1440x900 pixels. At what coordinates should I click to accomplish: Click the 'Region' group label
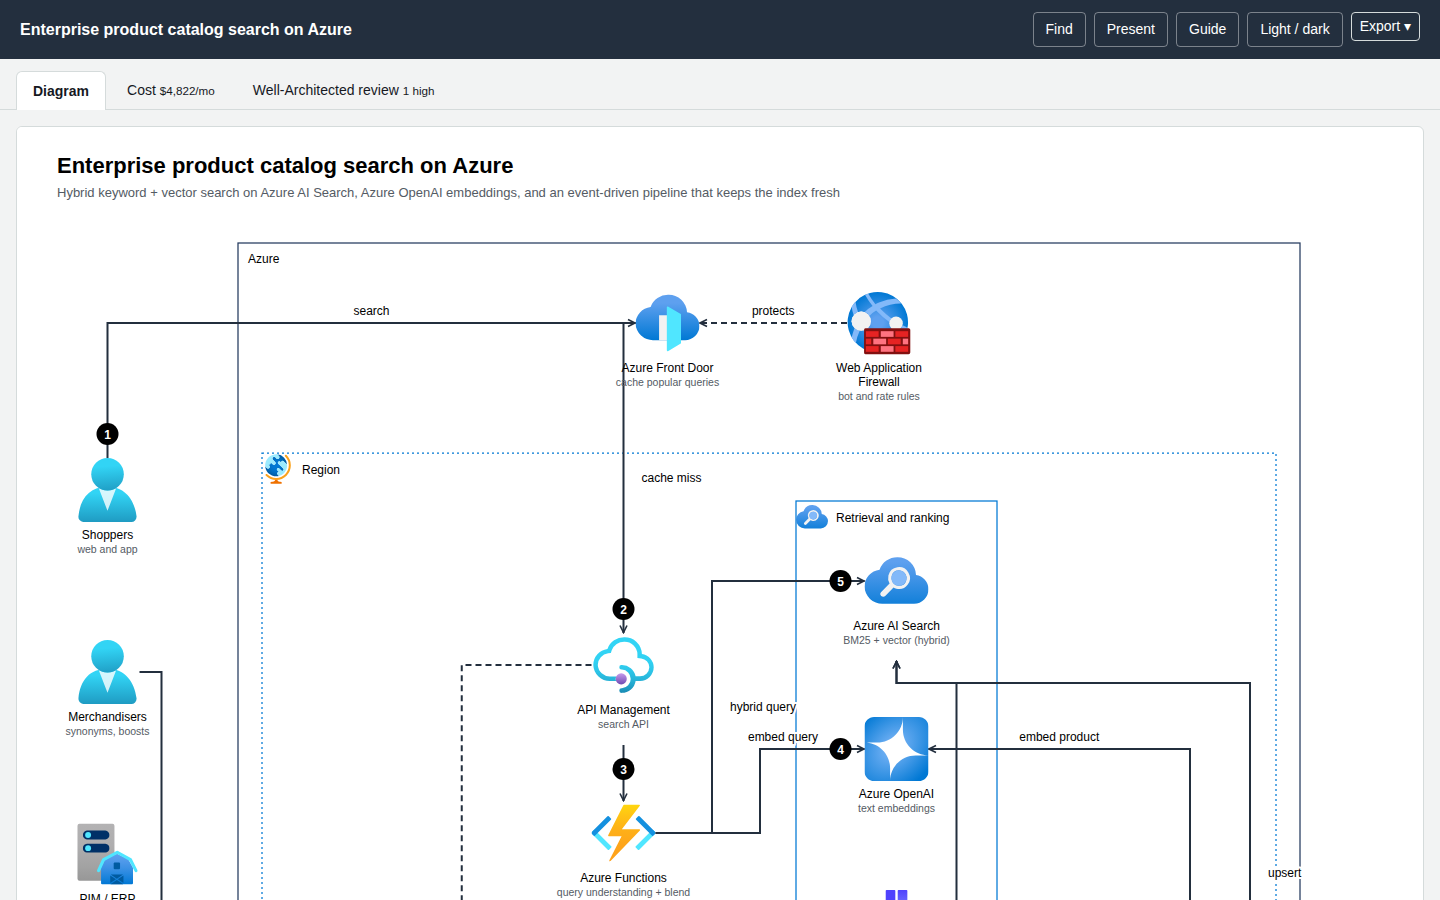click(321, 470)
